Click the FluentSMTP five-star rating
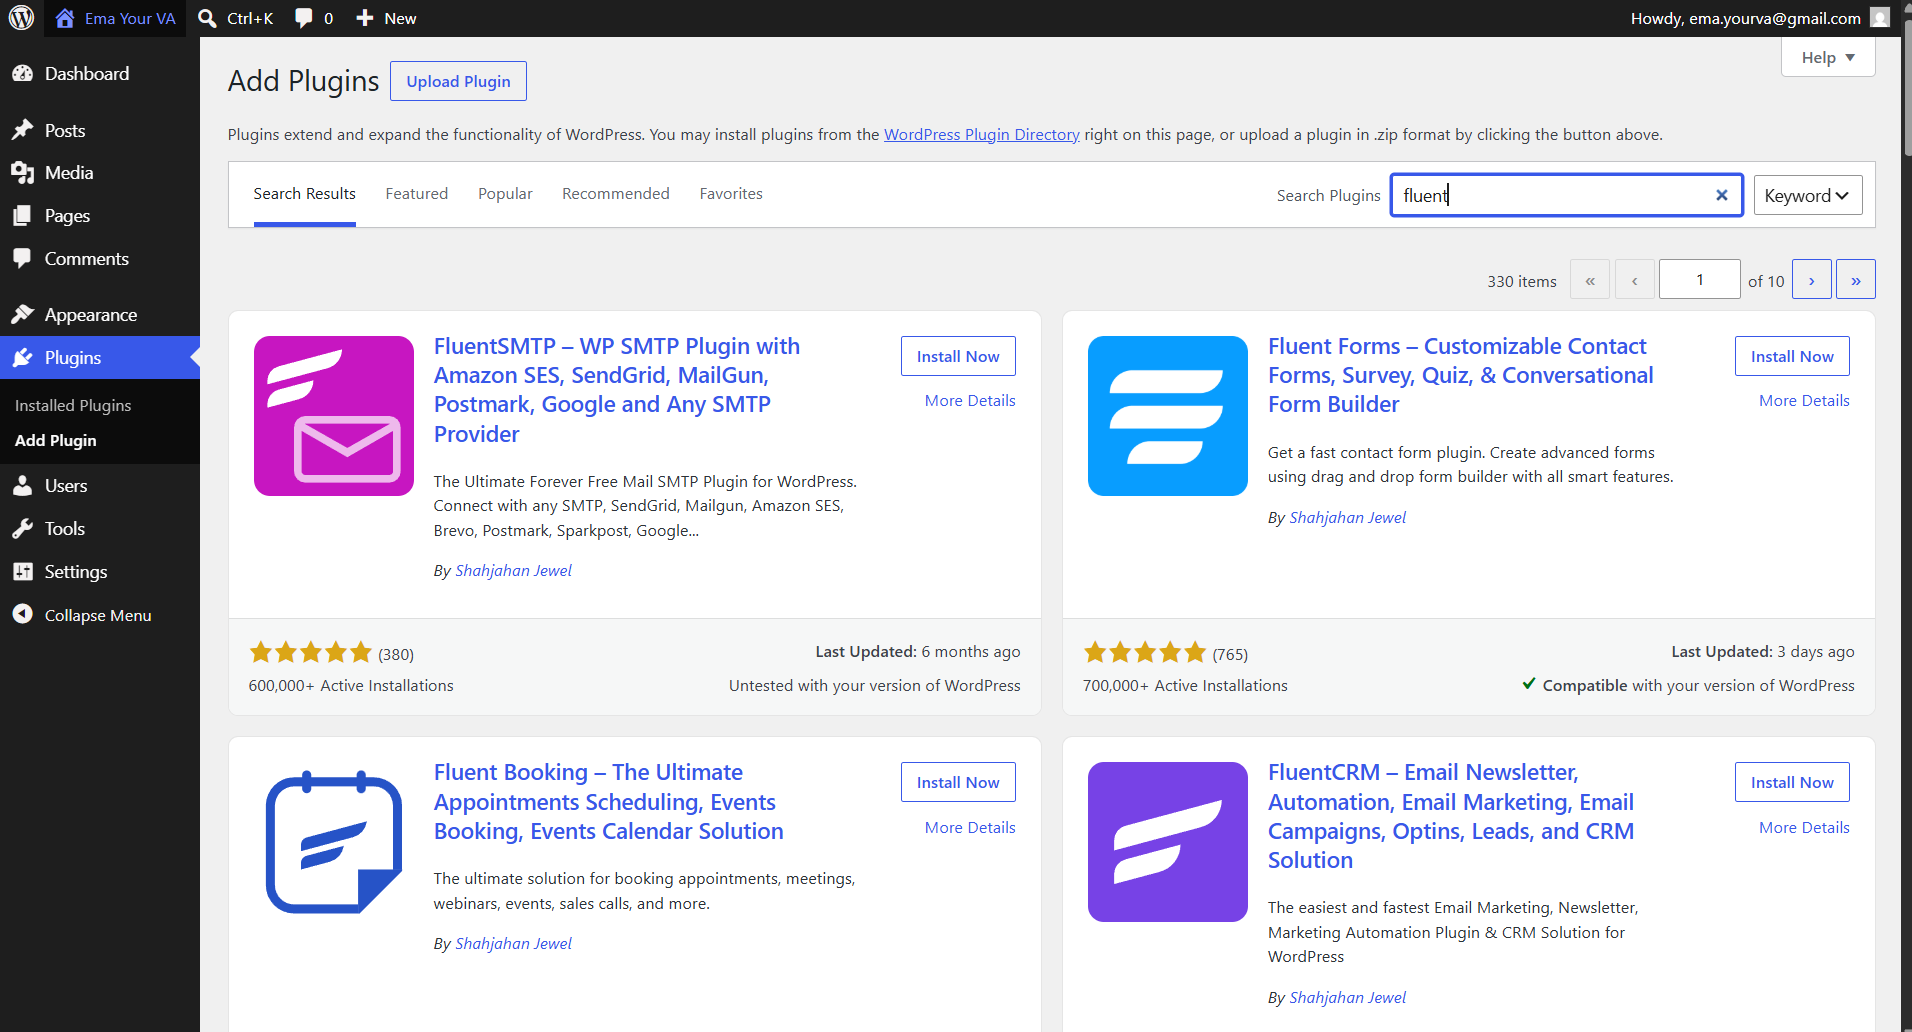Image resolution: width=1912 pixels, height=1032 pixels. (310, 653)
